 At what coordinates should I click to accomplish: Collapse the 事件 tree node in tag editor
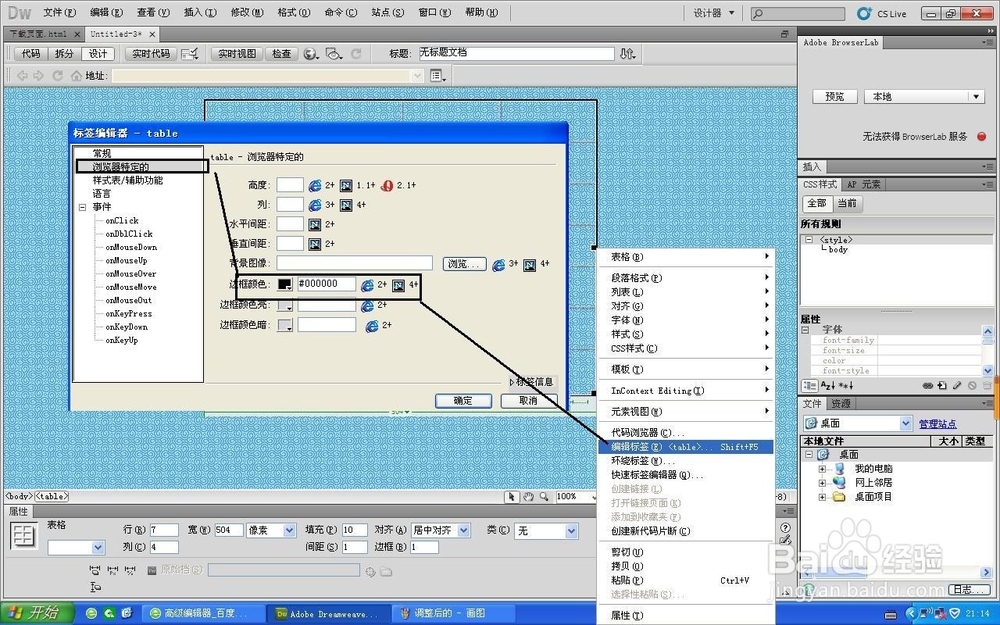(x=82, y=207)
